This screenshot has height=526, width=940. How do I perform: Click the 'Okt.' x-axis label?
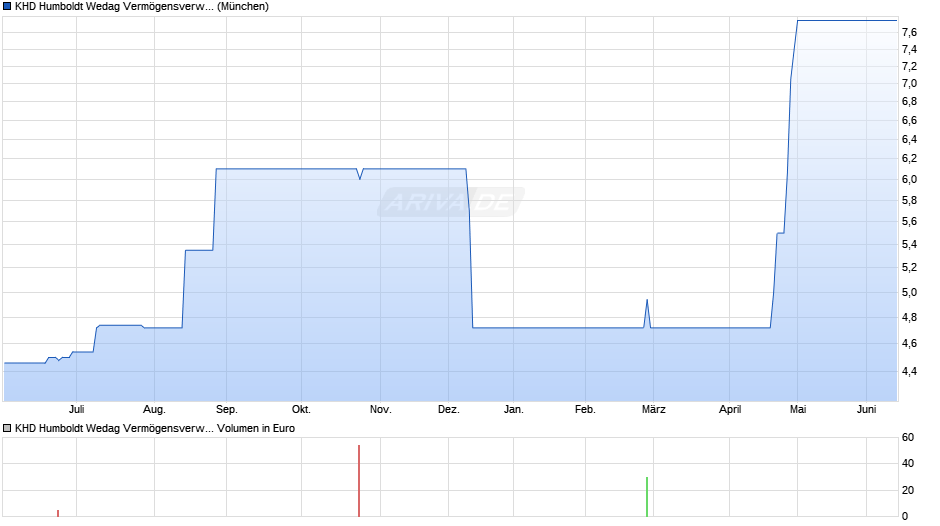tap(301, 409)
